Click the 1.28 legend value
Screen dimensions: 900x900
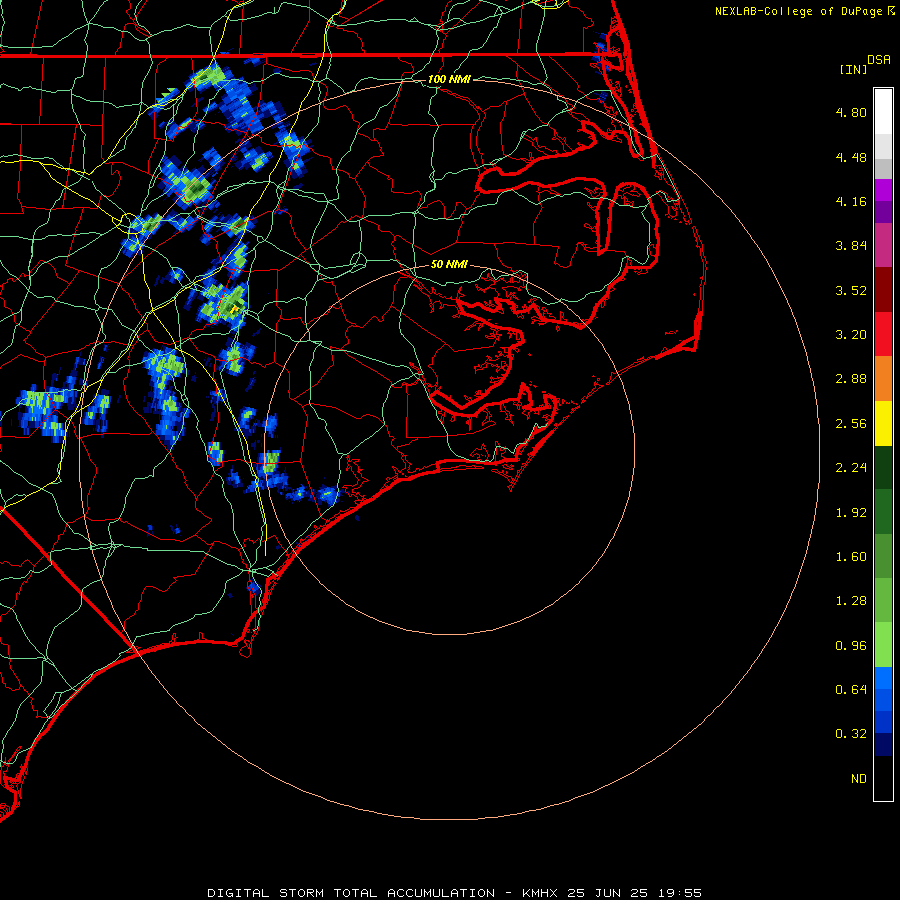tap(851, 601)
